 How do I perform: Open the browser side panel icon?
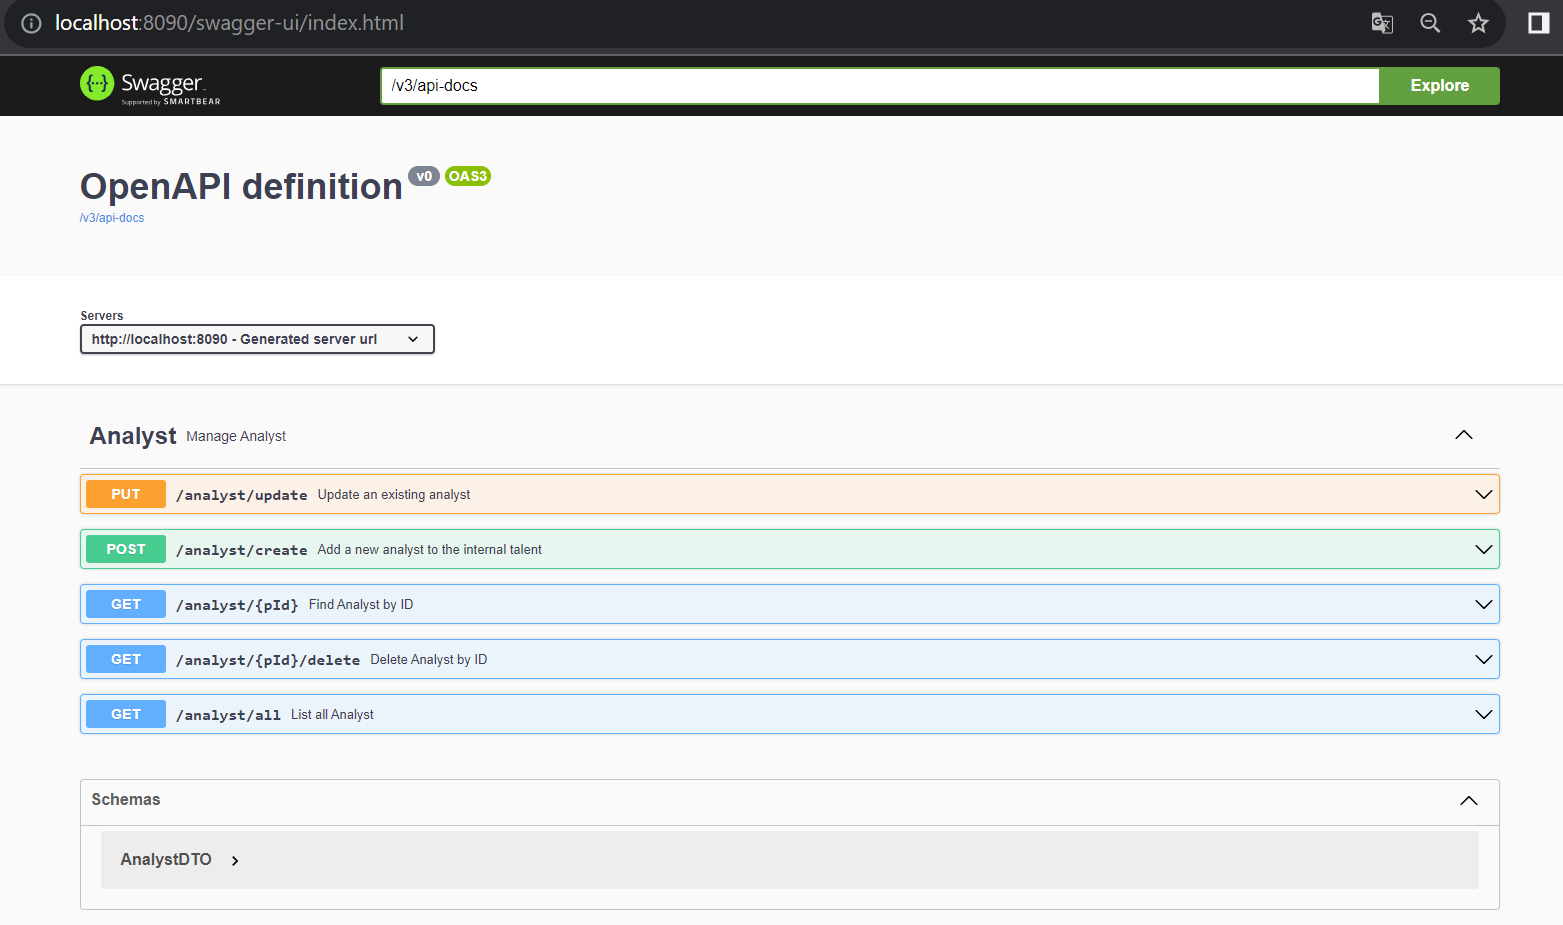(x=1539, y=23)
